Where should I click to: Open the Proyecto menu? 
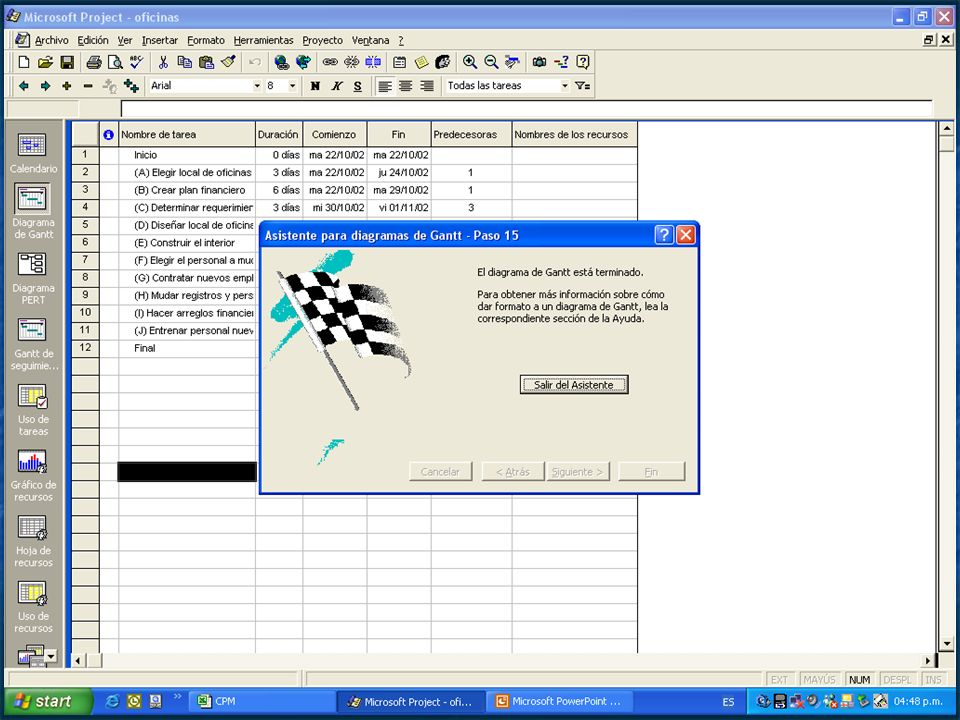pyautogui.click(x=322, y=40)
